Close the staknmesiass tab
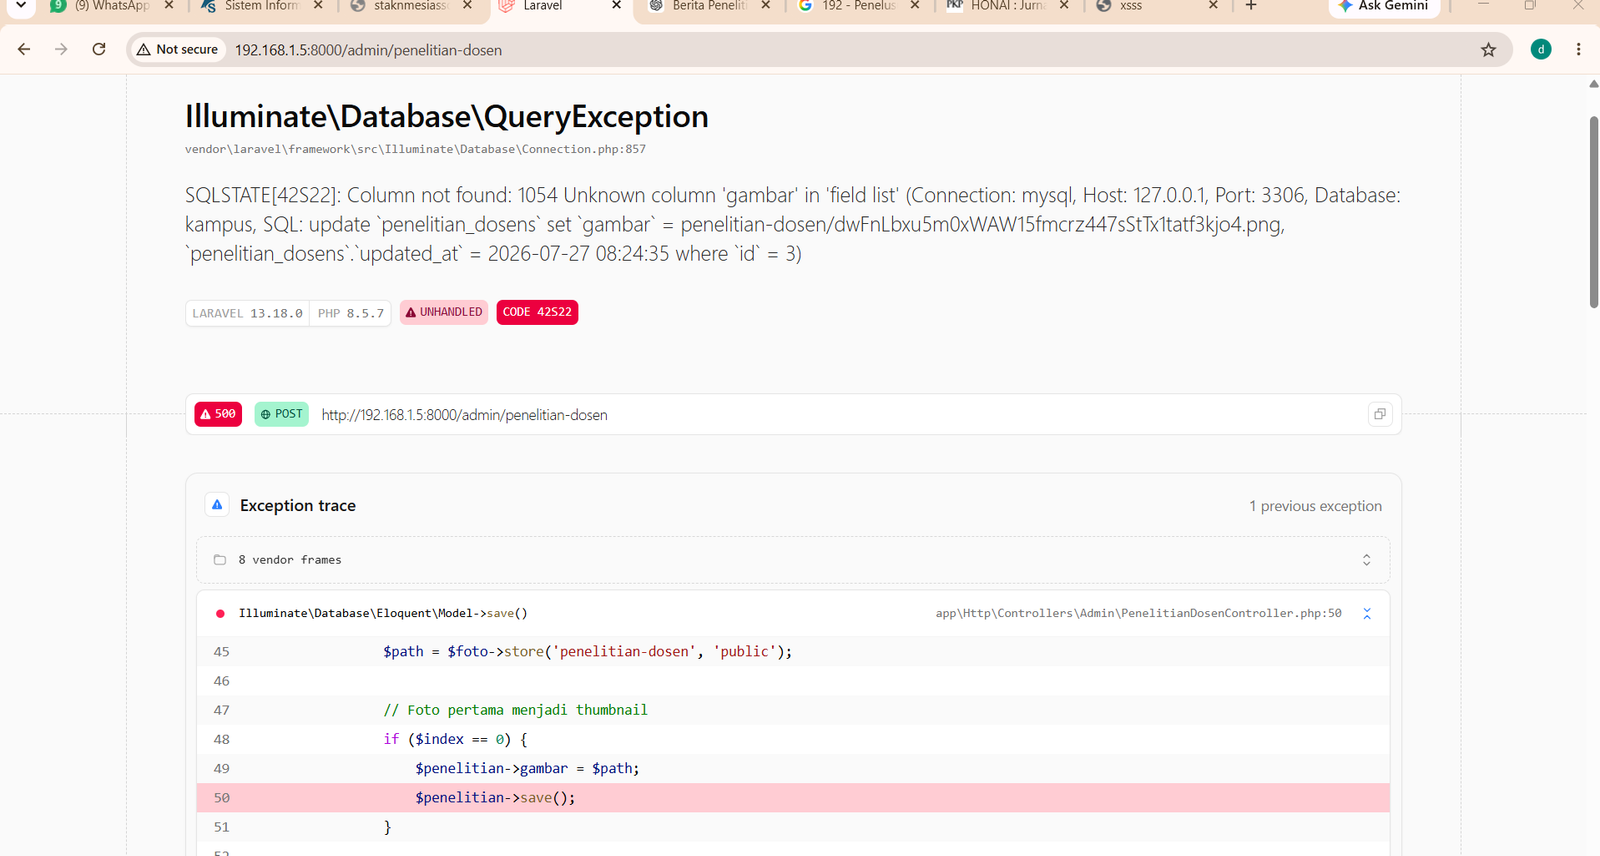Viewport: 1600px width, 856px height. tap(467, 6)
